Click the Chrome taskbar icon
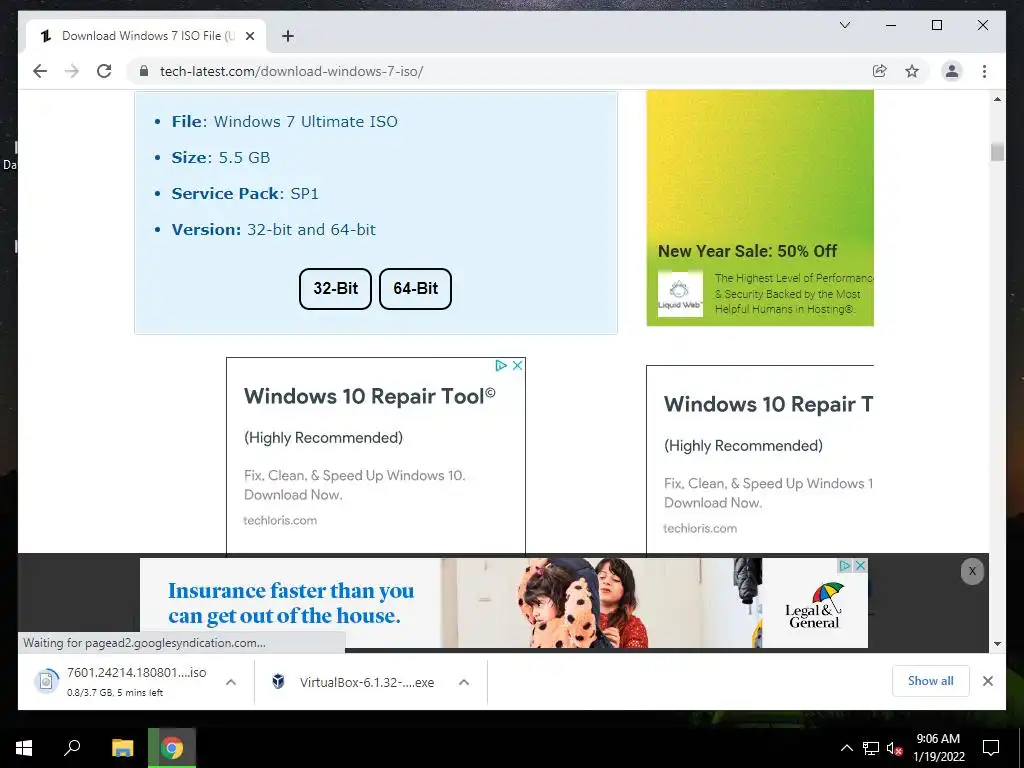The height and width of the screenshot is (768, 1024). coord(172,748)
